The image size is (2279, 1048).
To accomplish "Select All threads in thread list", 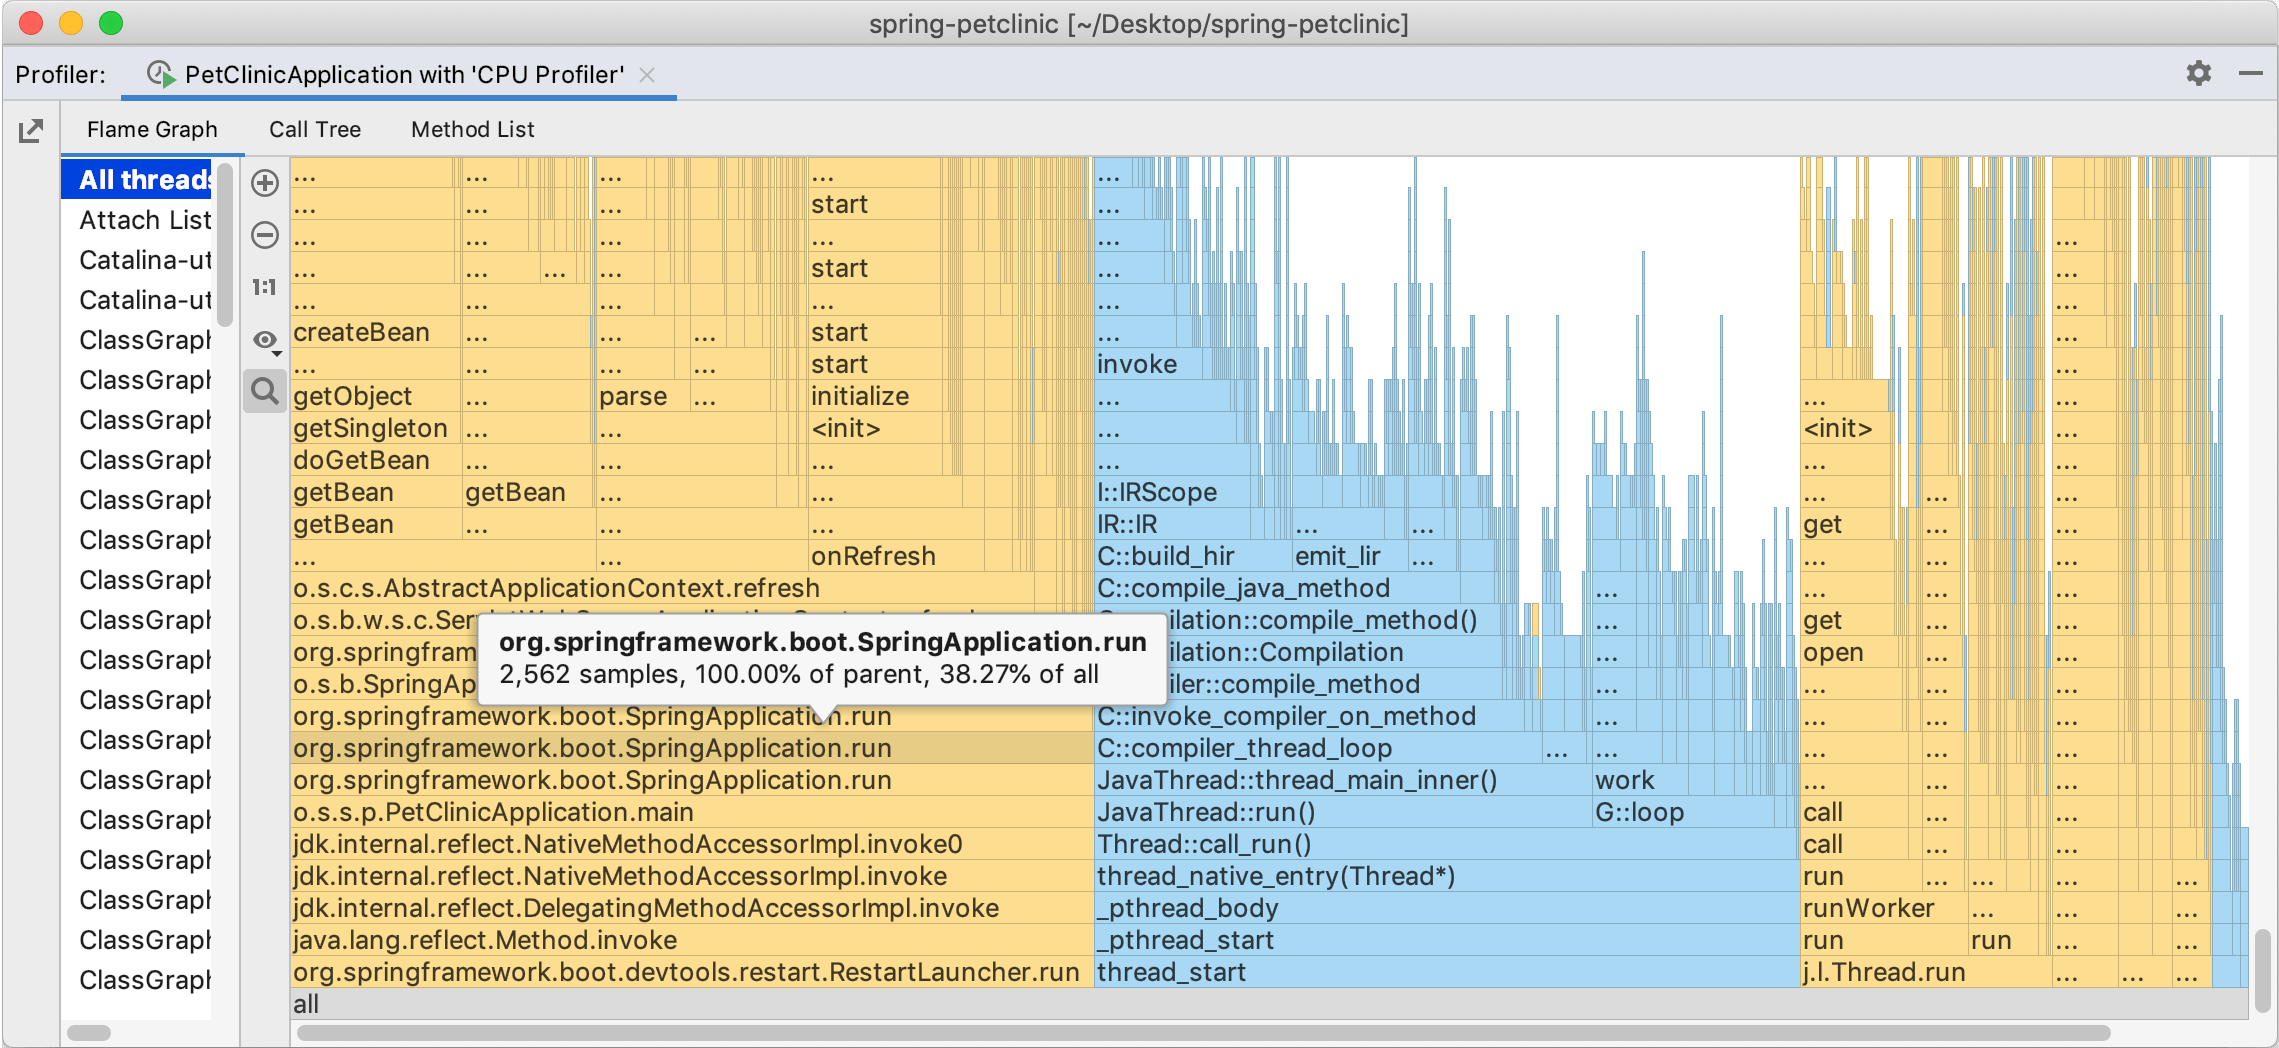I will click(x=137, y=180).
